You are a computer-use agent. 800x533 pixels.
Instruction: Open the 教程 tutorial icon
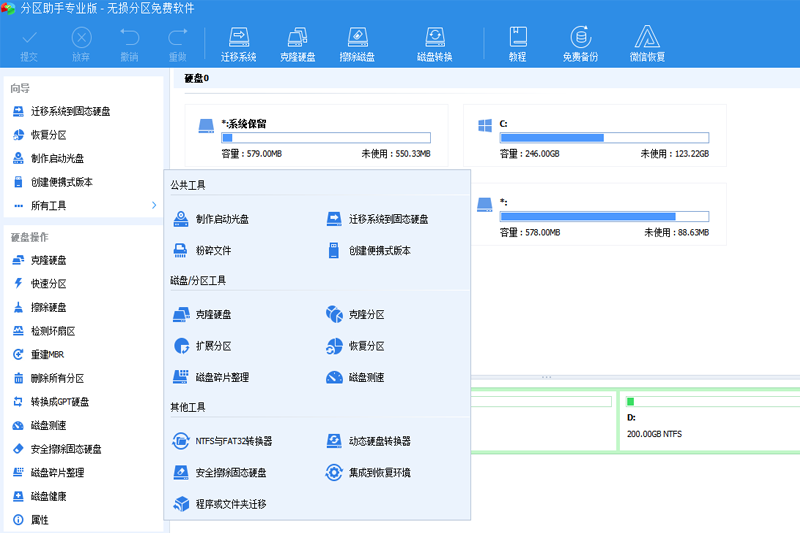pos(517,43)
